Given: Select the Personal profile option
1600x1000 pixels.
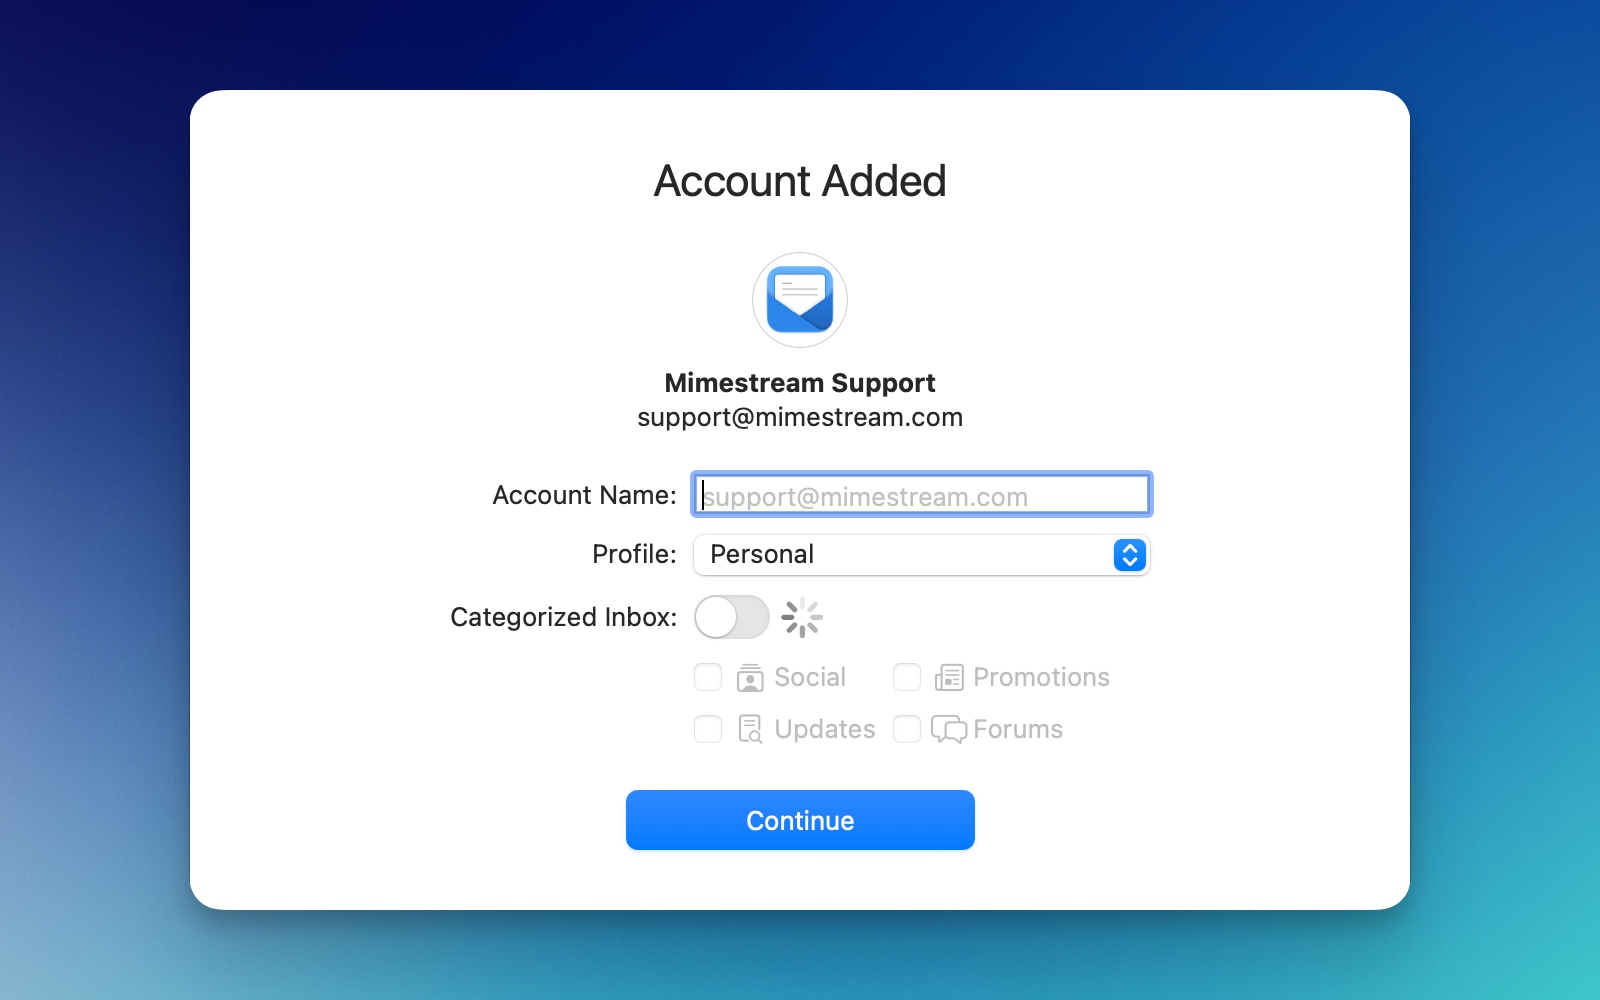Looking at the screenshot, I should coord(763,555).
